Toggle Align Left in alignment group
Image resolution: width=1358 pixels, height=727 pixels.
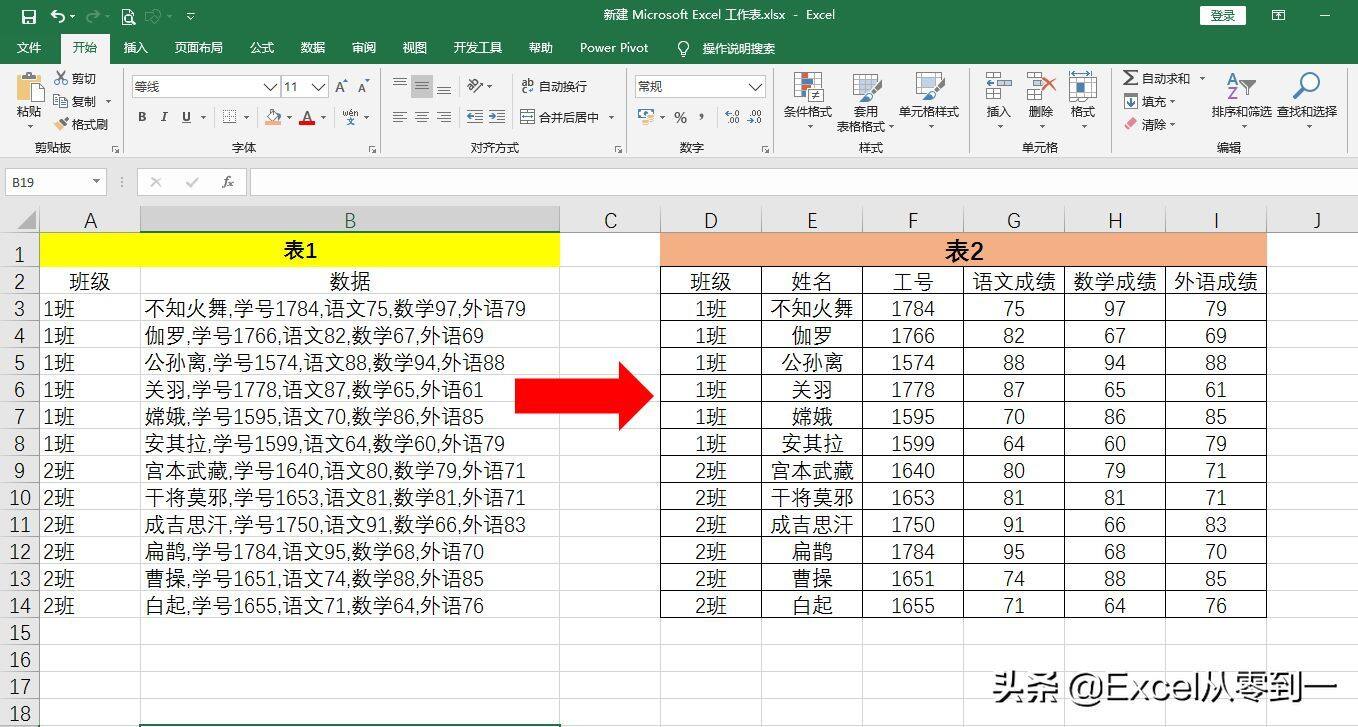click(400, 117)
